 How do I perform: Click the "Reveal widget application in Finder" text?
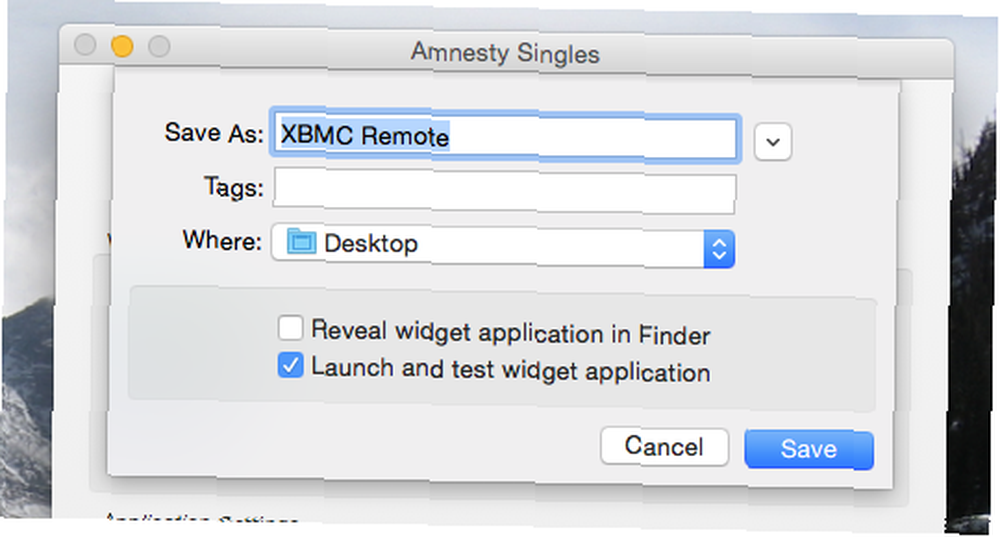click(x=510, y=332)
